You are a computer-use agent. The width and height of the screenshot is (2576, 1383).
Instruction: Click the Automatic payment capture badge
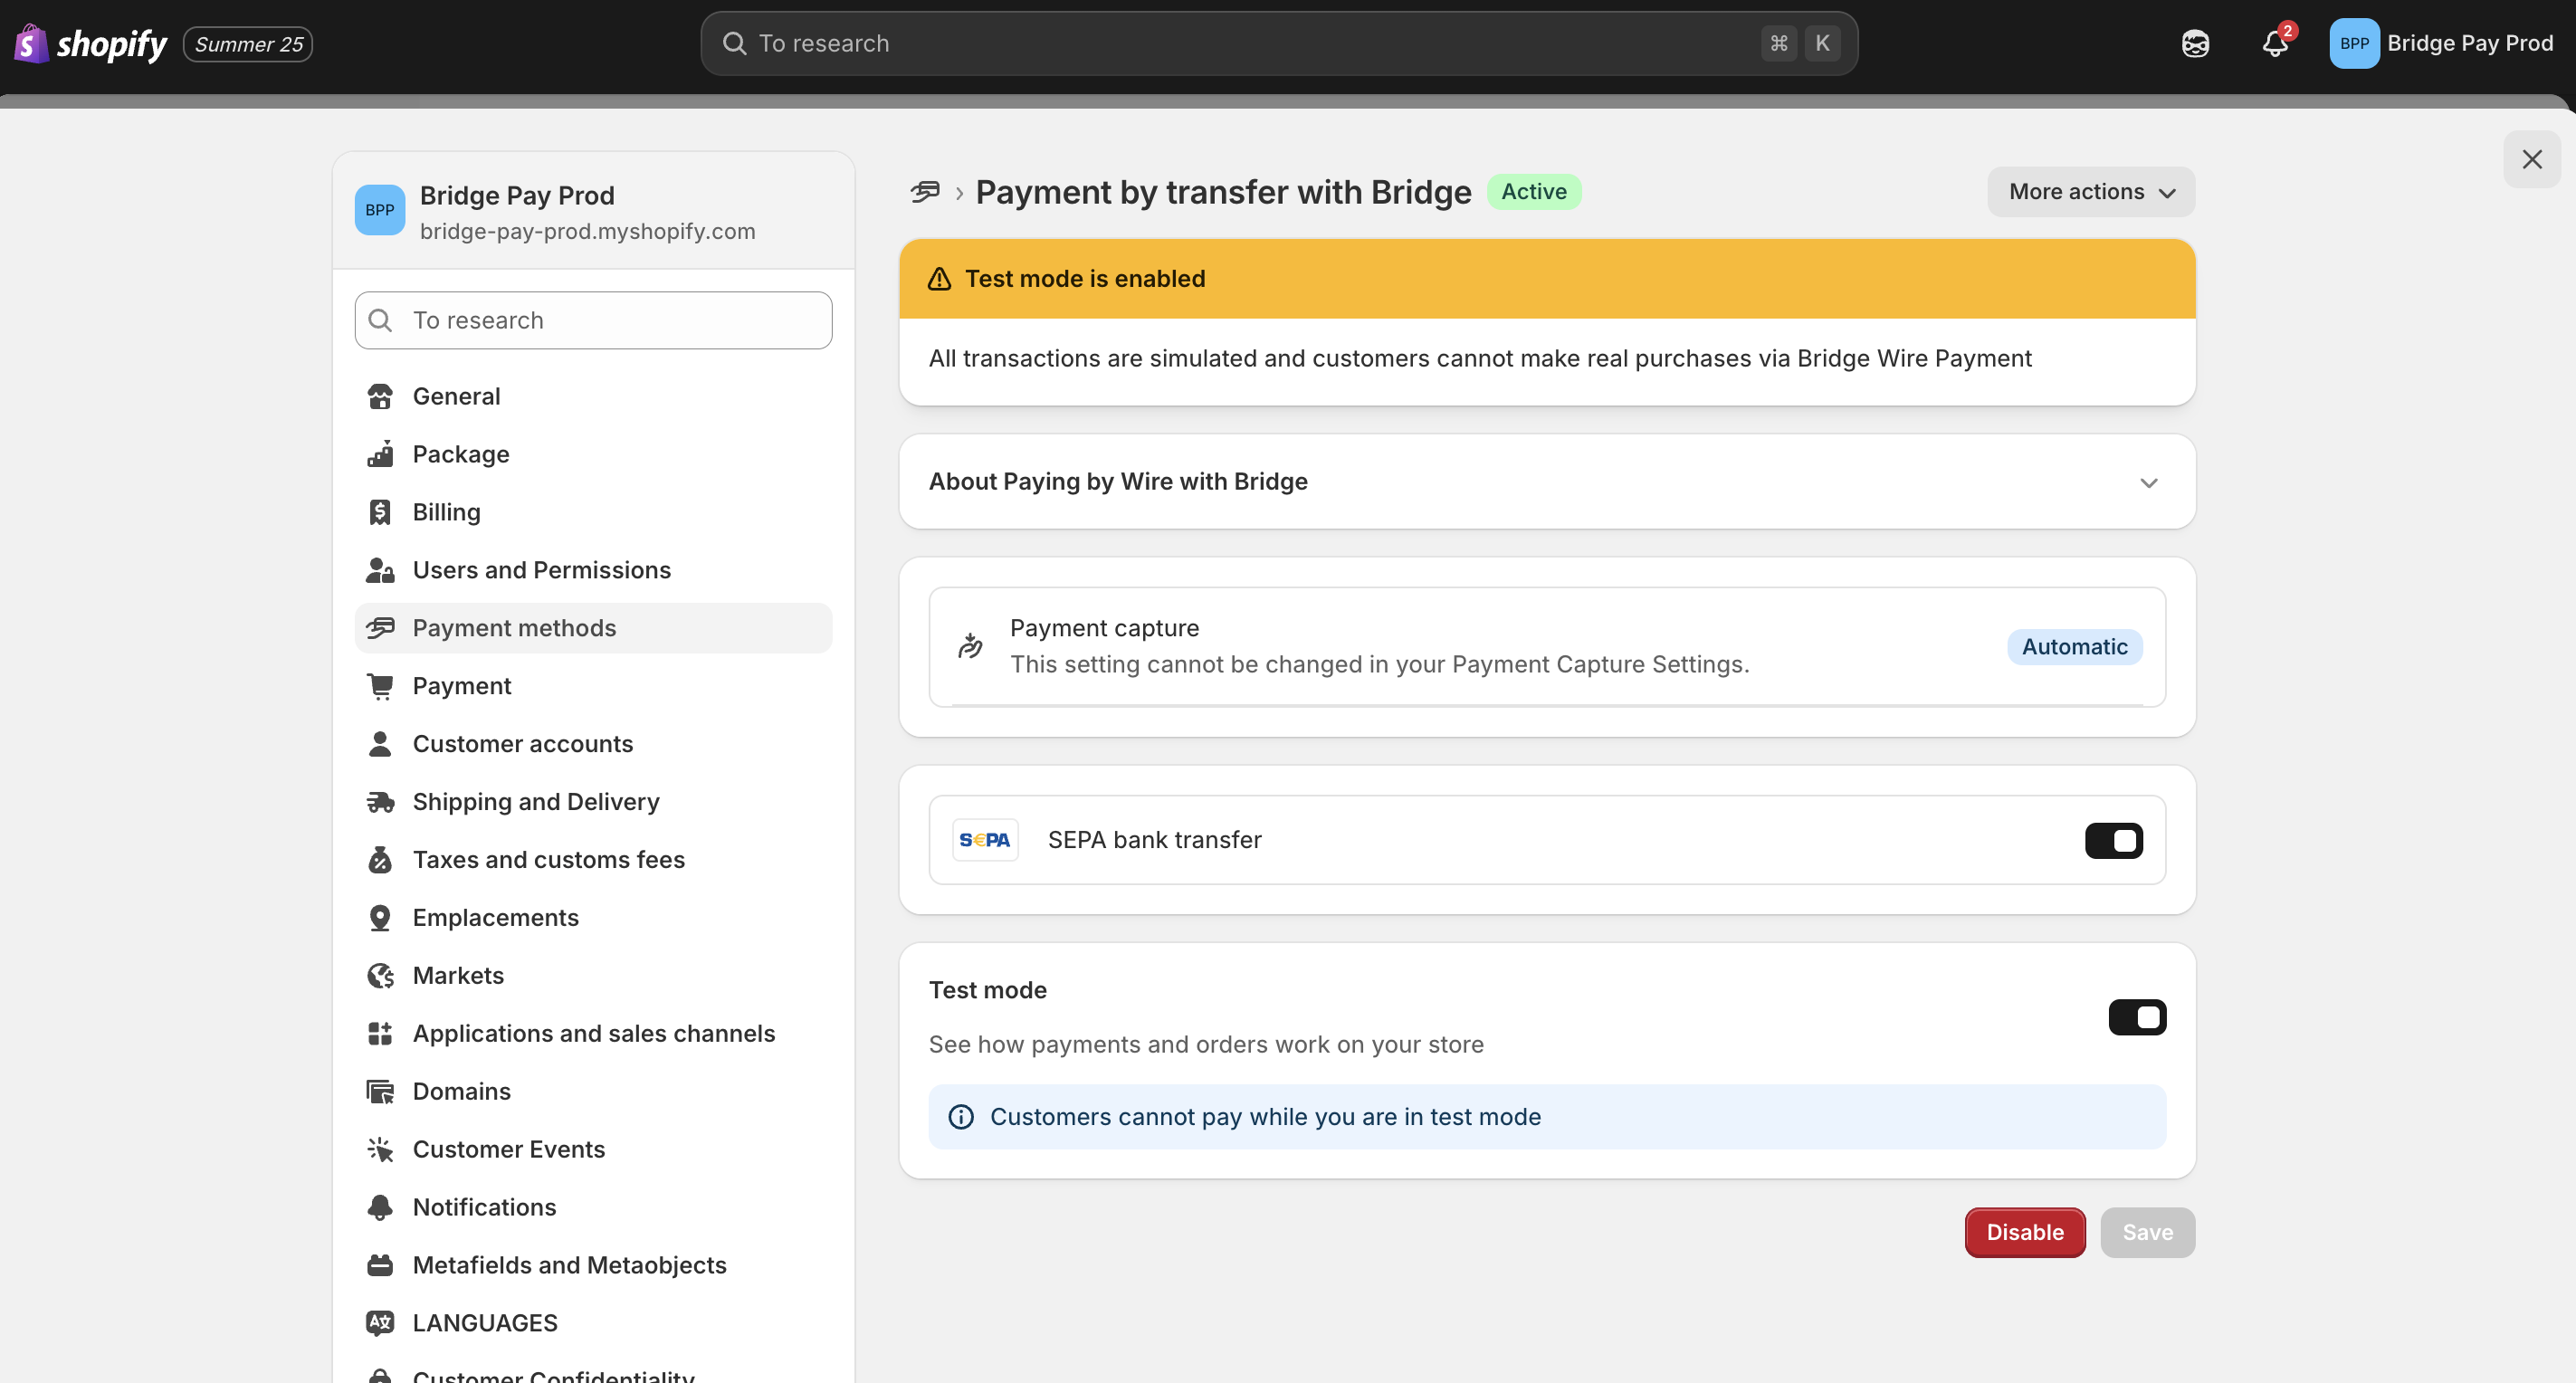[x=2074, y=648]
